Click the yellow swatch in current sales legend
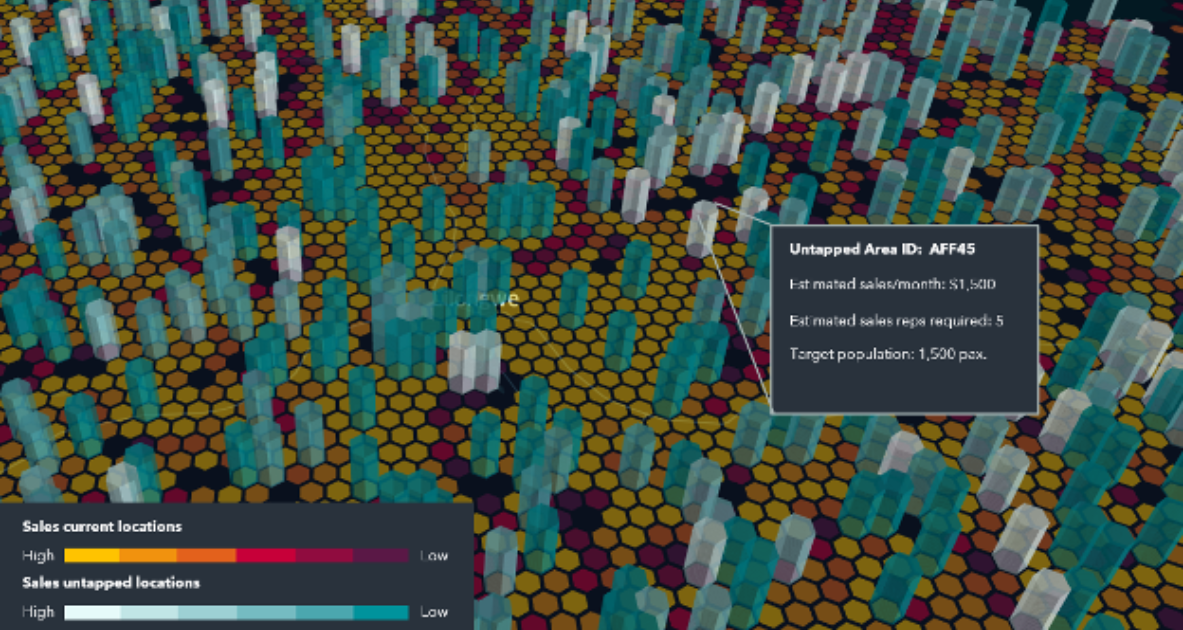Viewport: 1183px width, 630px height. (92, 555)
